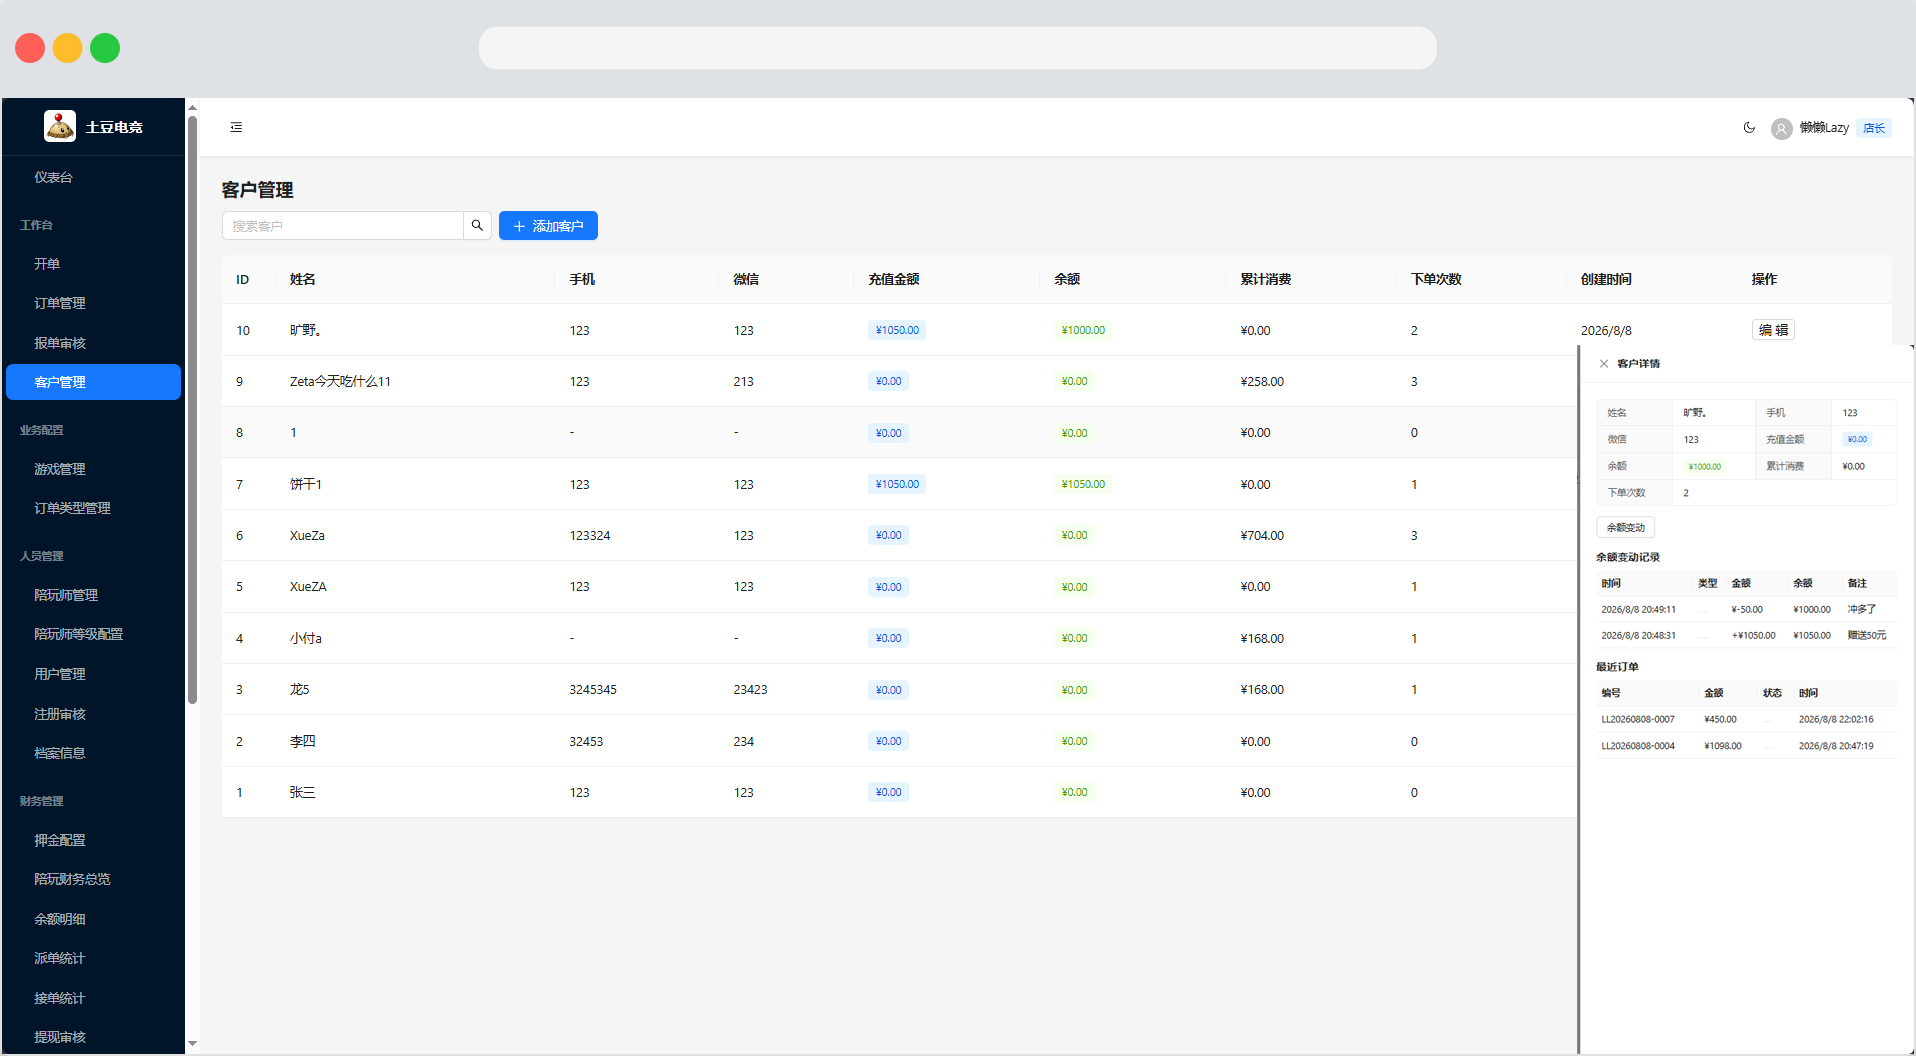Click the ¥1000.00 balance tag for 旷野。

pos(1083,330)
